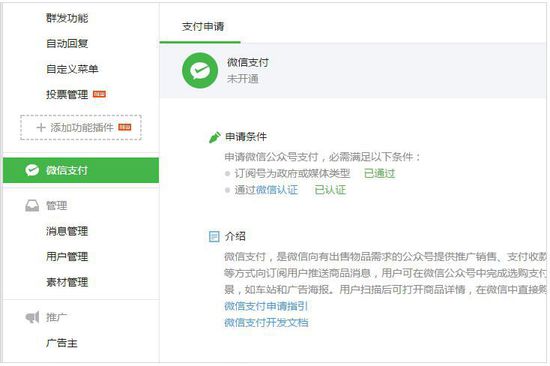Open 自动回复 menu item

[67, 44]
